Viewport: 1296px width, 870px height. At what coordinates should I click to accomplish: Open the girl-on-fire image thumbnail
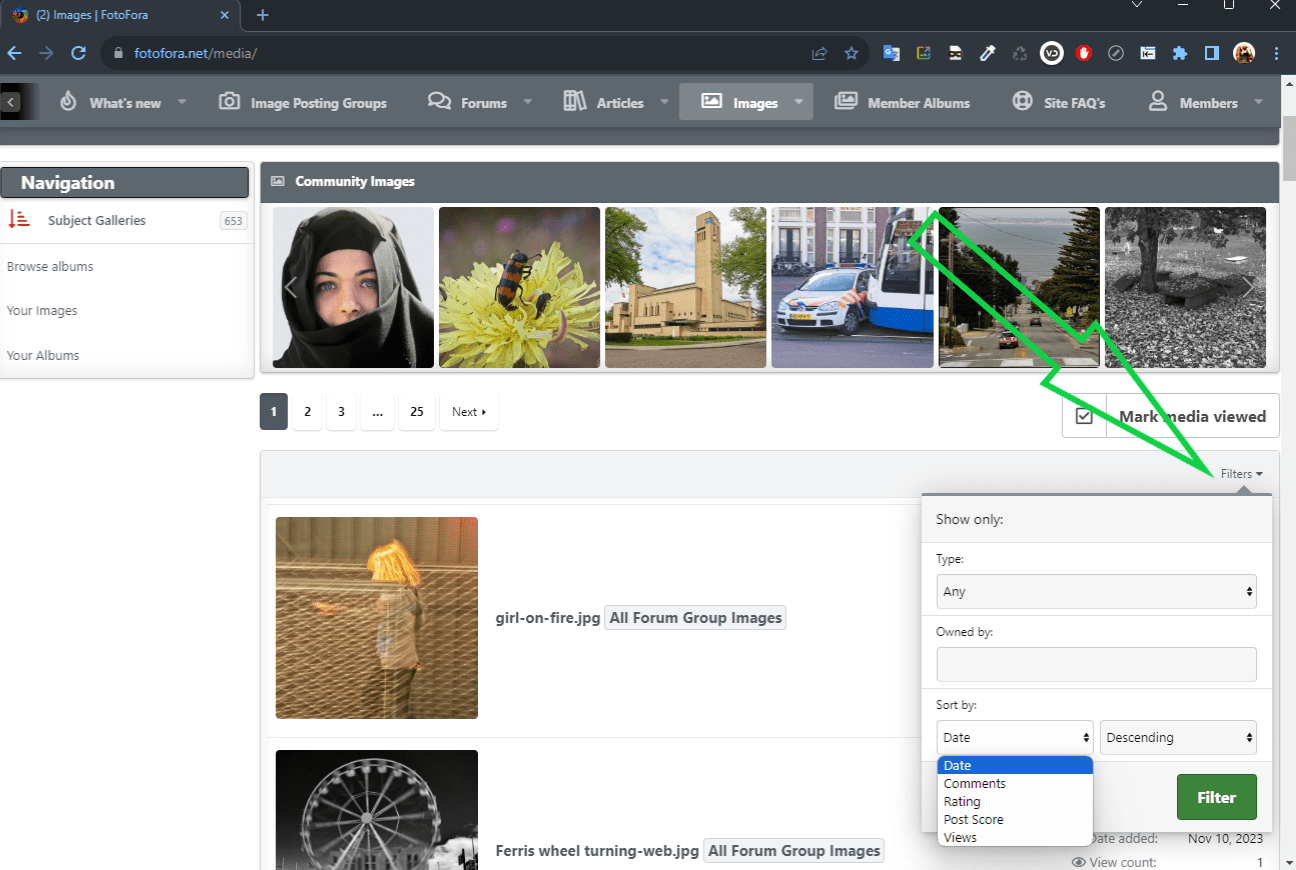(377, 618)
